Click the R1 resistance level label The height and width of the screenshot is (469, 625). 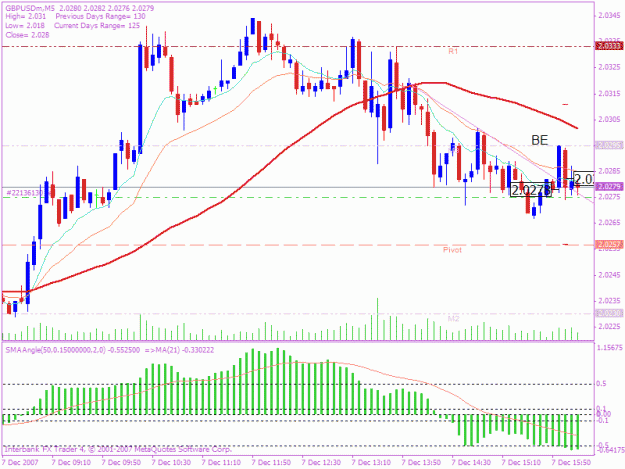(453, 51)
